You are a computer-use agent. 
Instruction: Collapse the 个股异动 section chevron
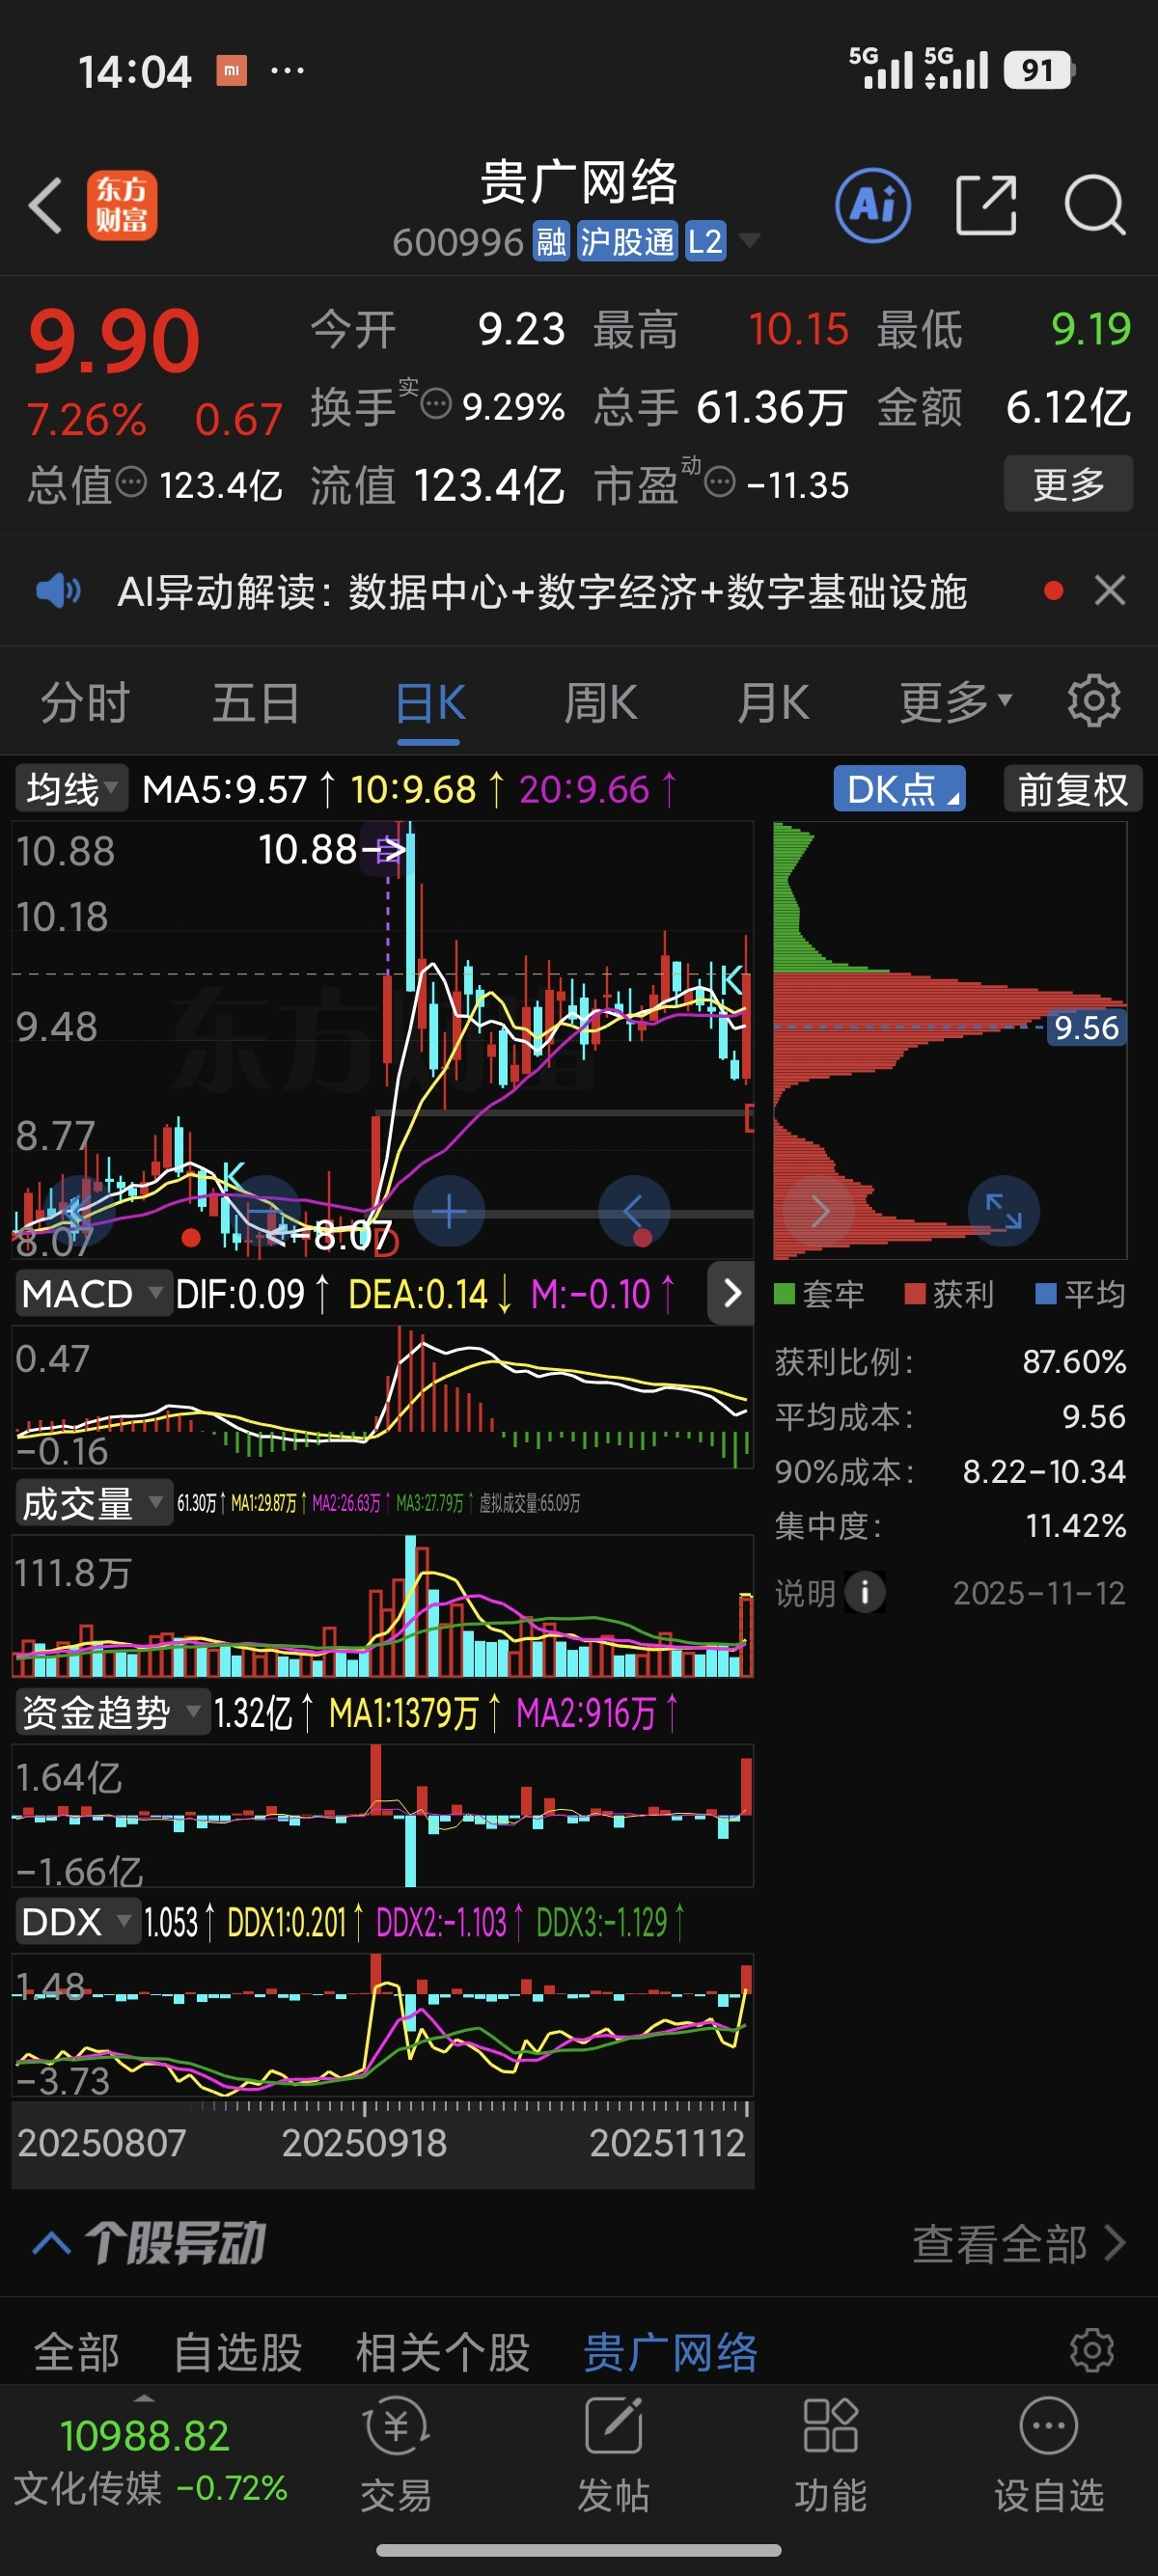[x=51, y=2243]
